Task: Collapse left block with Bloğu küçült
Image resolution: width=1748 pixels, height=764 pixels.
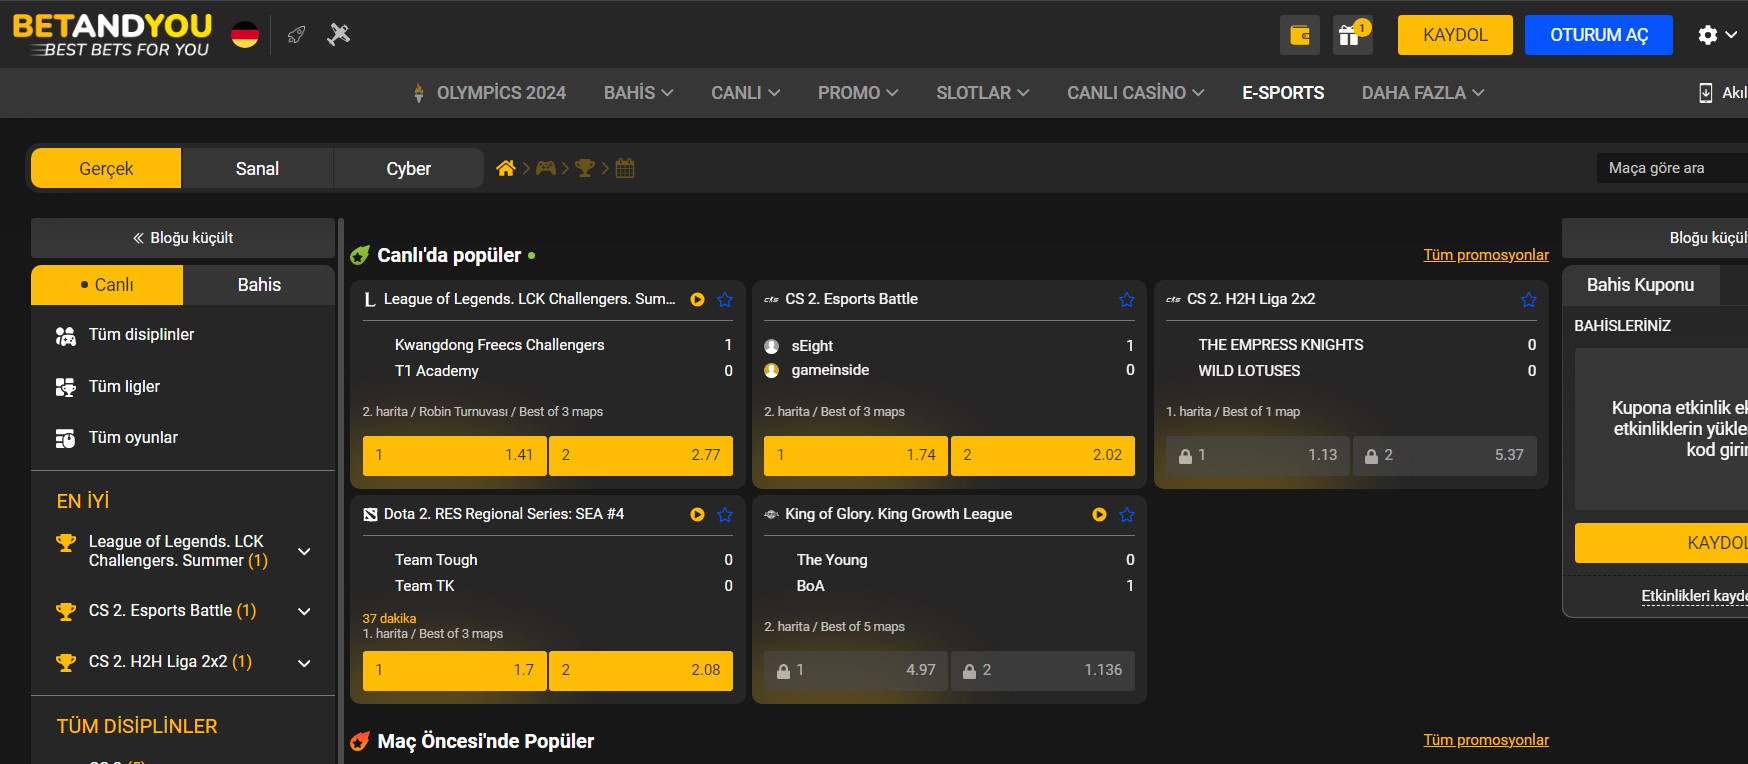Action: click(x=183, y=238)
